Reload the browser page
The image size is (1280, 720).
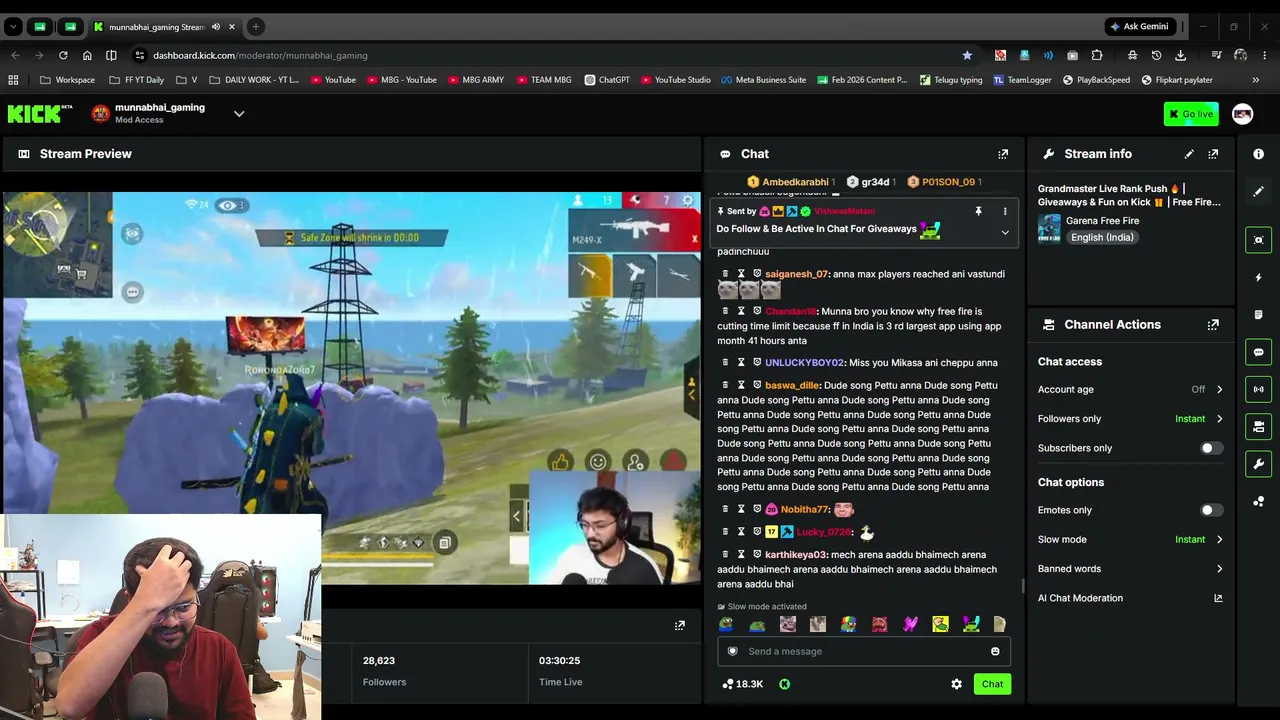[63, 55]
